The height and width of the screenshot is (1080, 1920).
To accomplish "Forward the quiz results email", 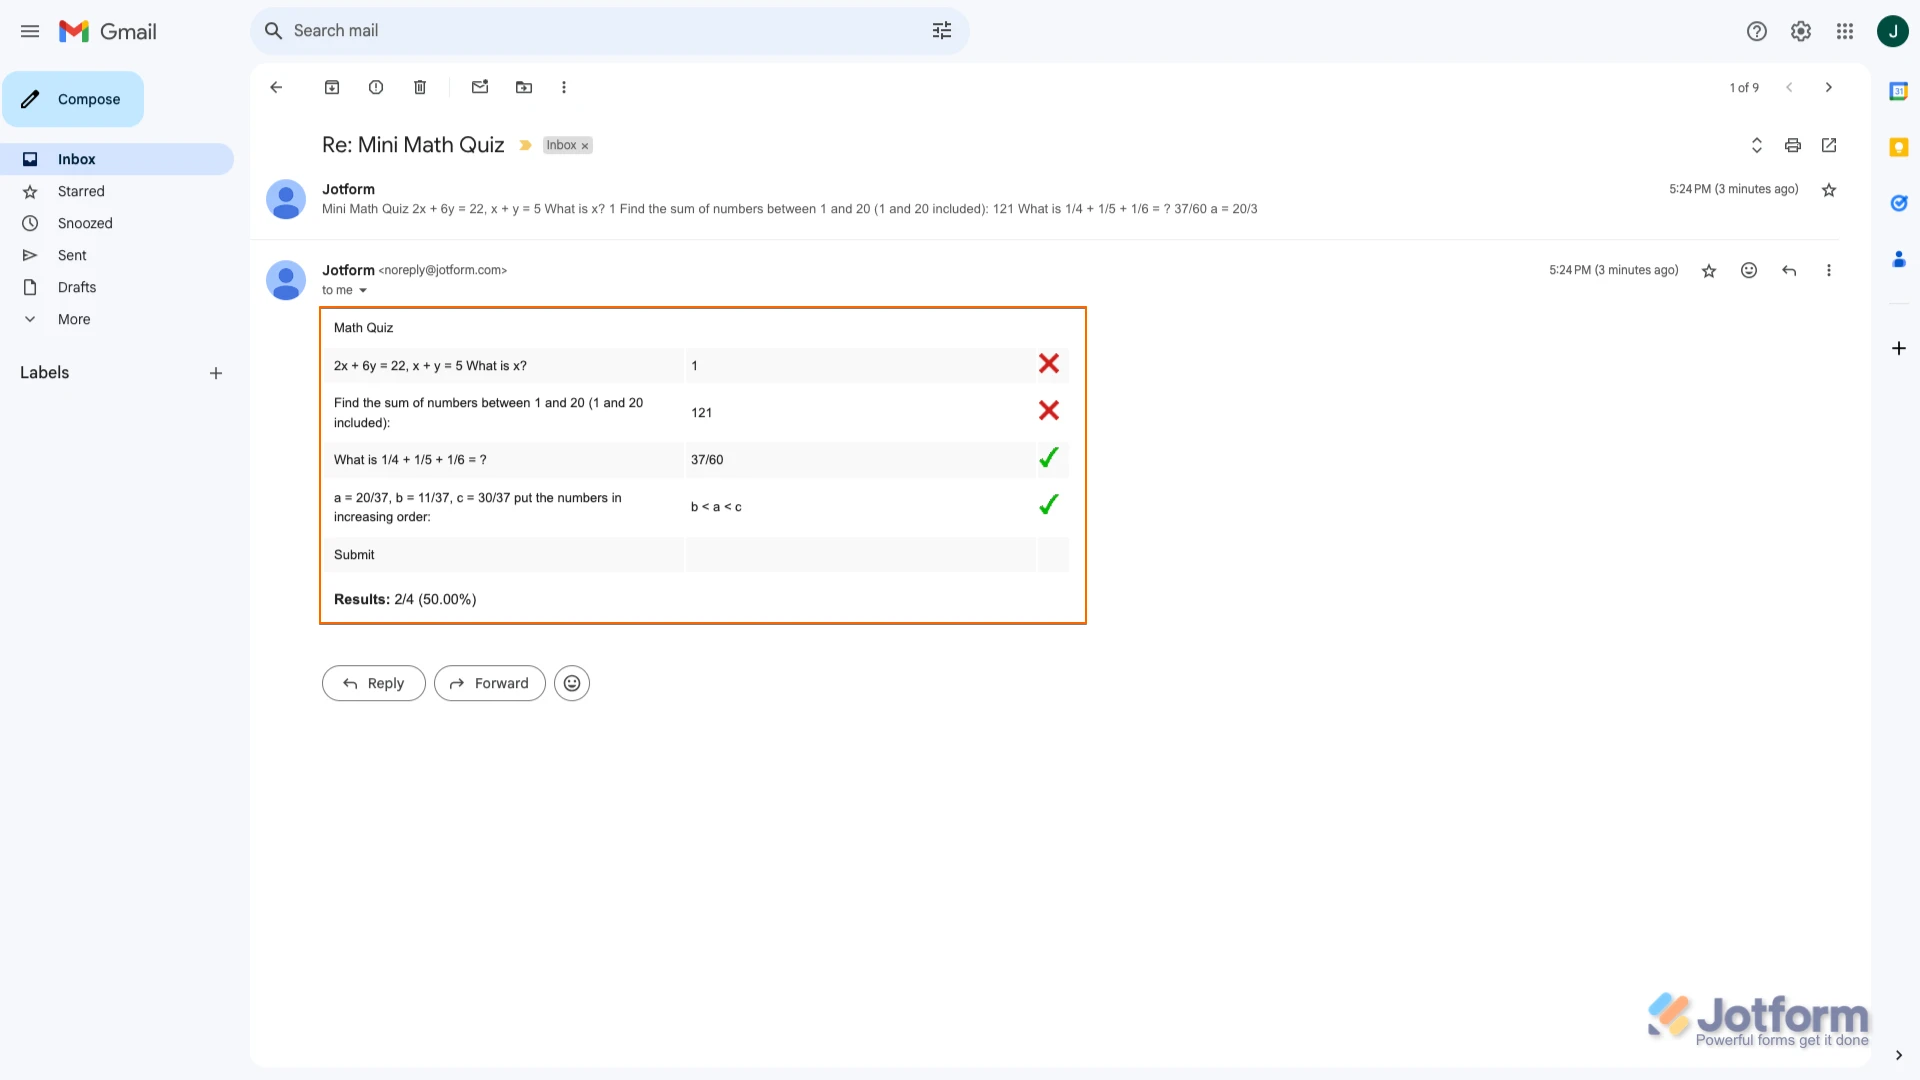I will pyautogui.click(x=489, y=683).
